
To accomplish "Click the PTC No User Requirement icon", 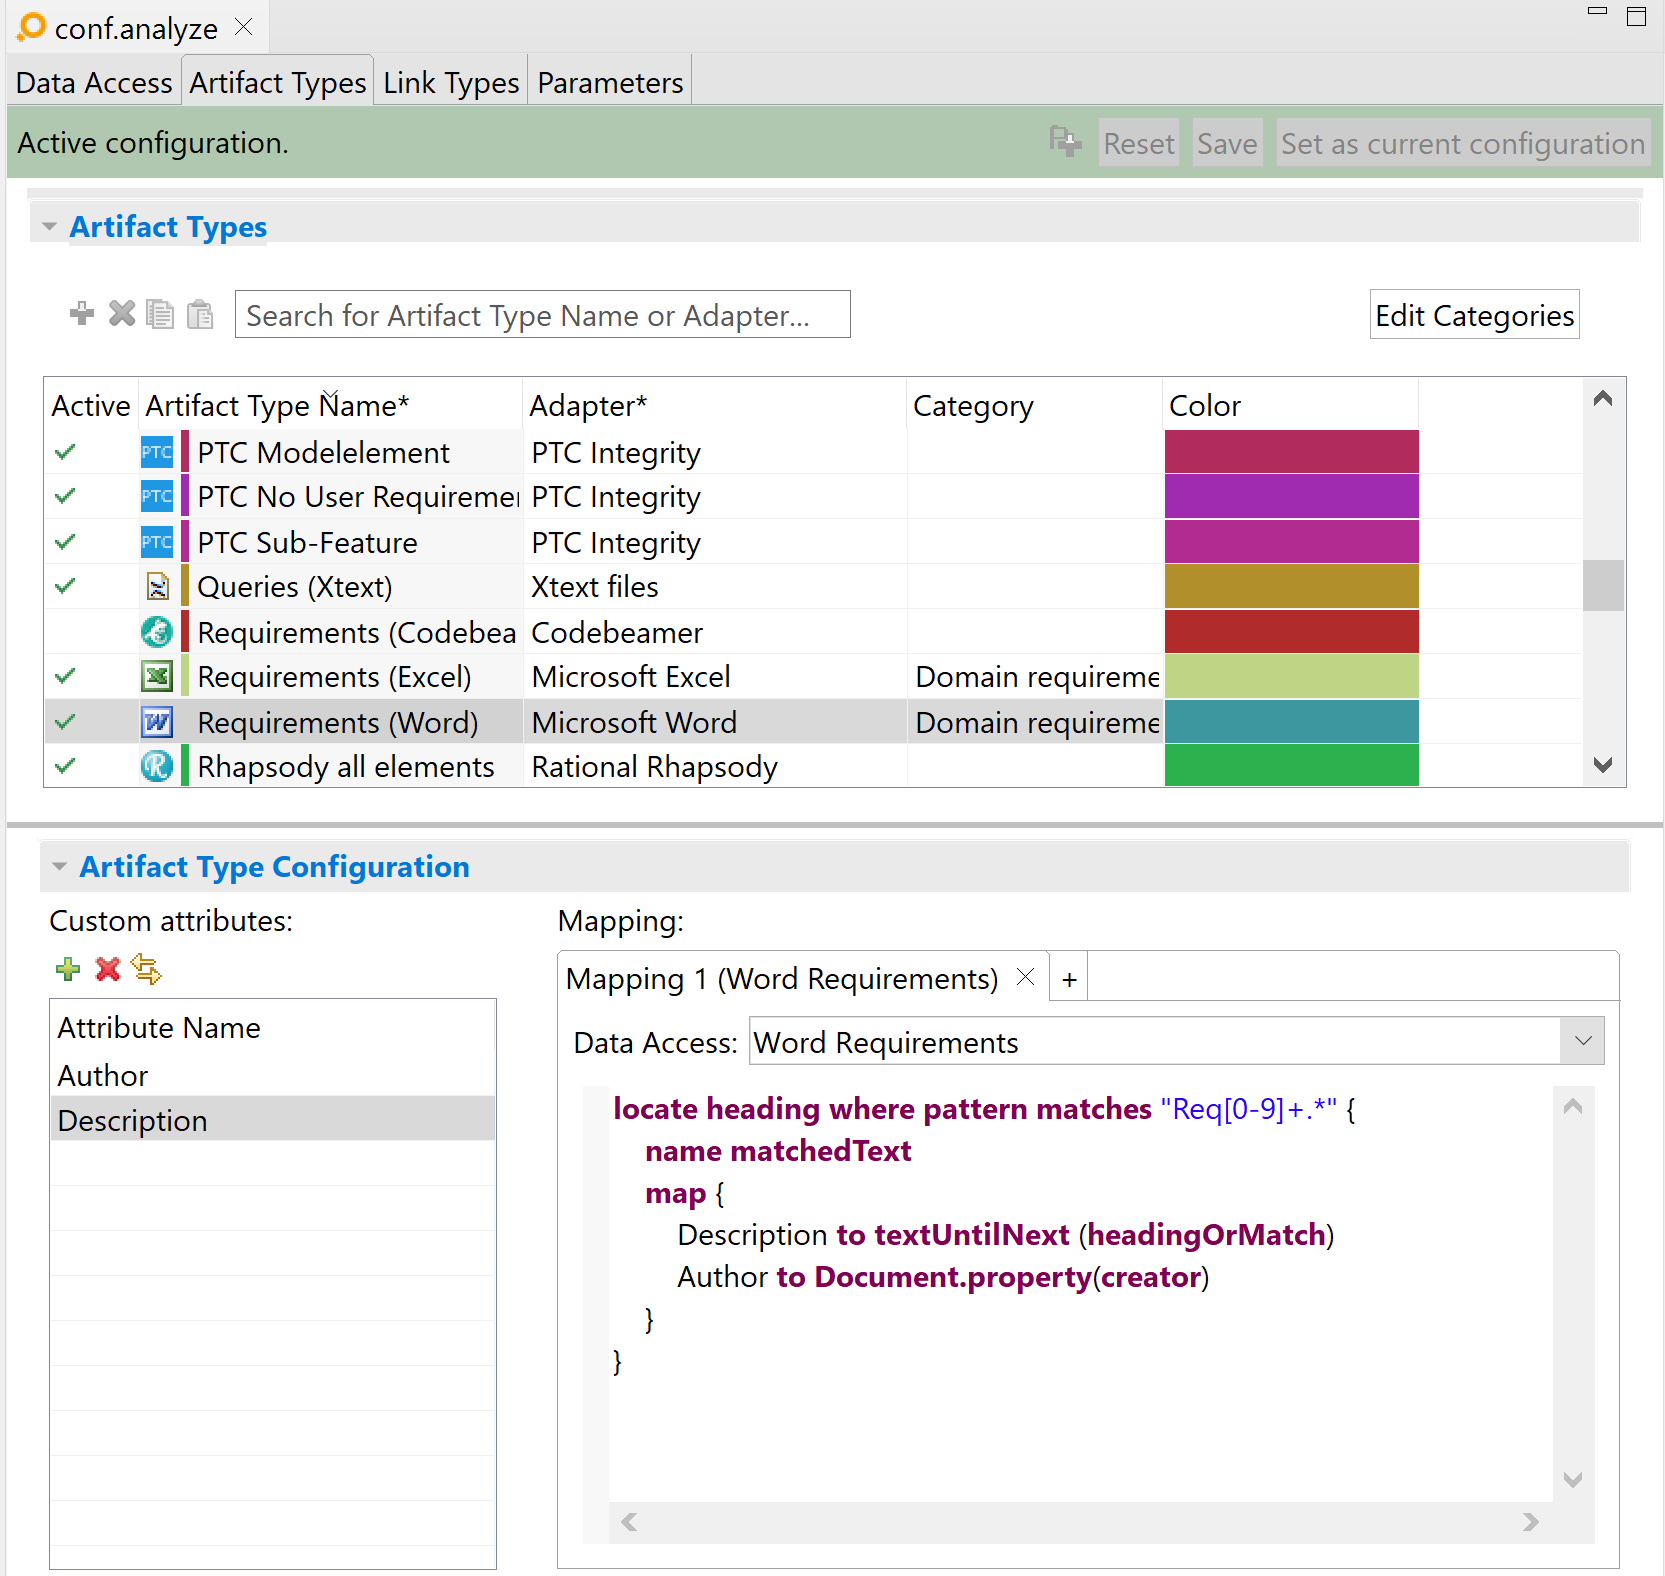I will [156, 496].
